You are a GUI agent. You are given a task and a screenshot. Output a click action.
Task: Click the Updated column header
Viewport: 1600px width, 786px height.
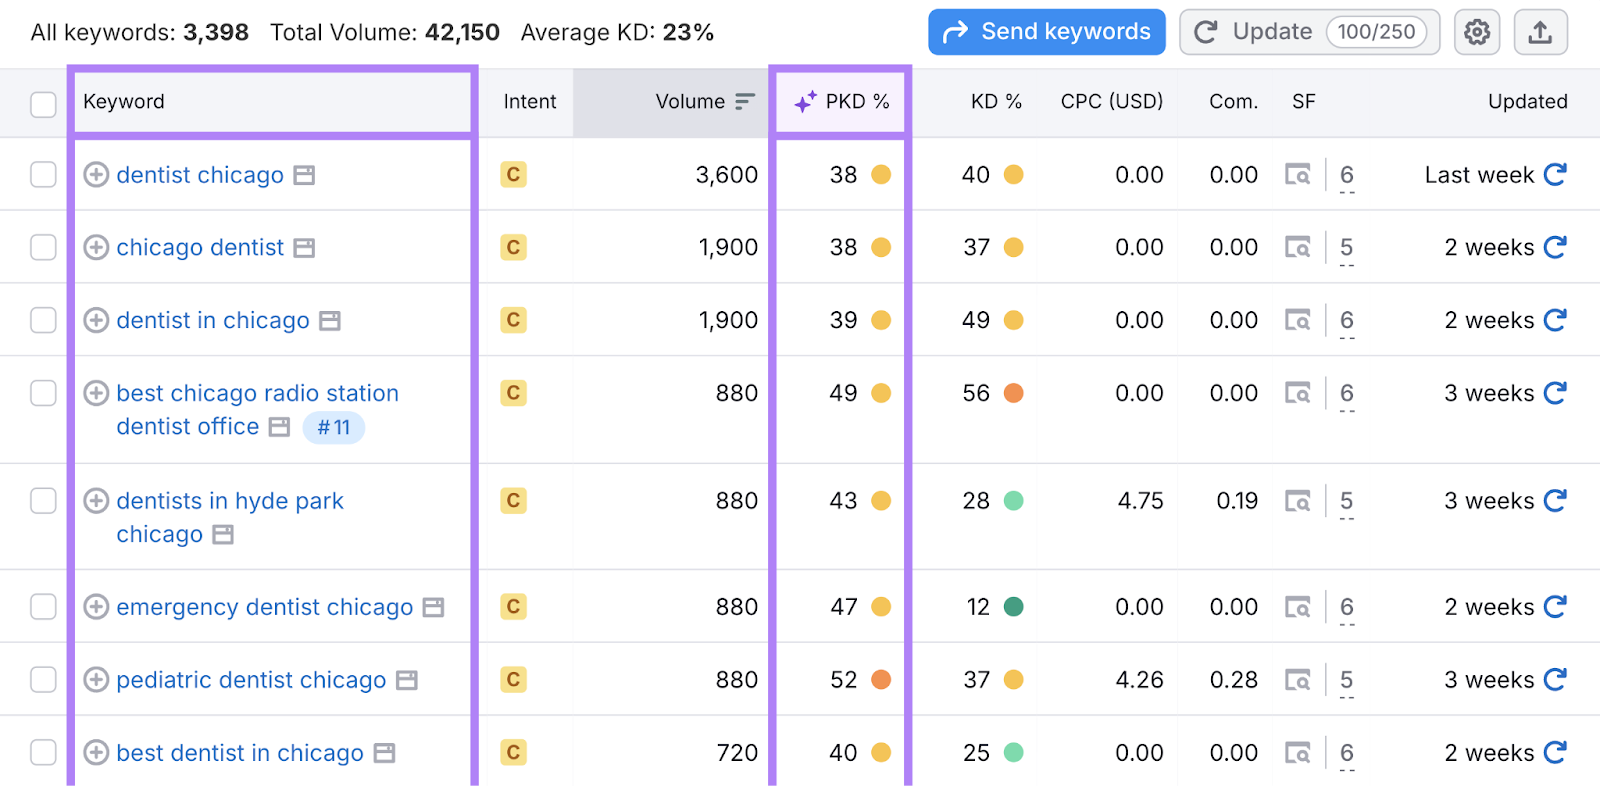pyautogui.click(x=1527, y=102)
